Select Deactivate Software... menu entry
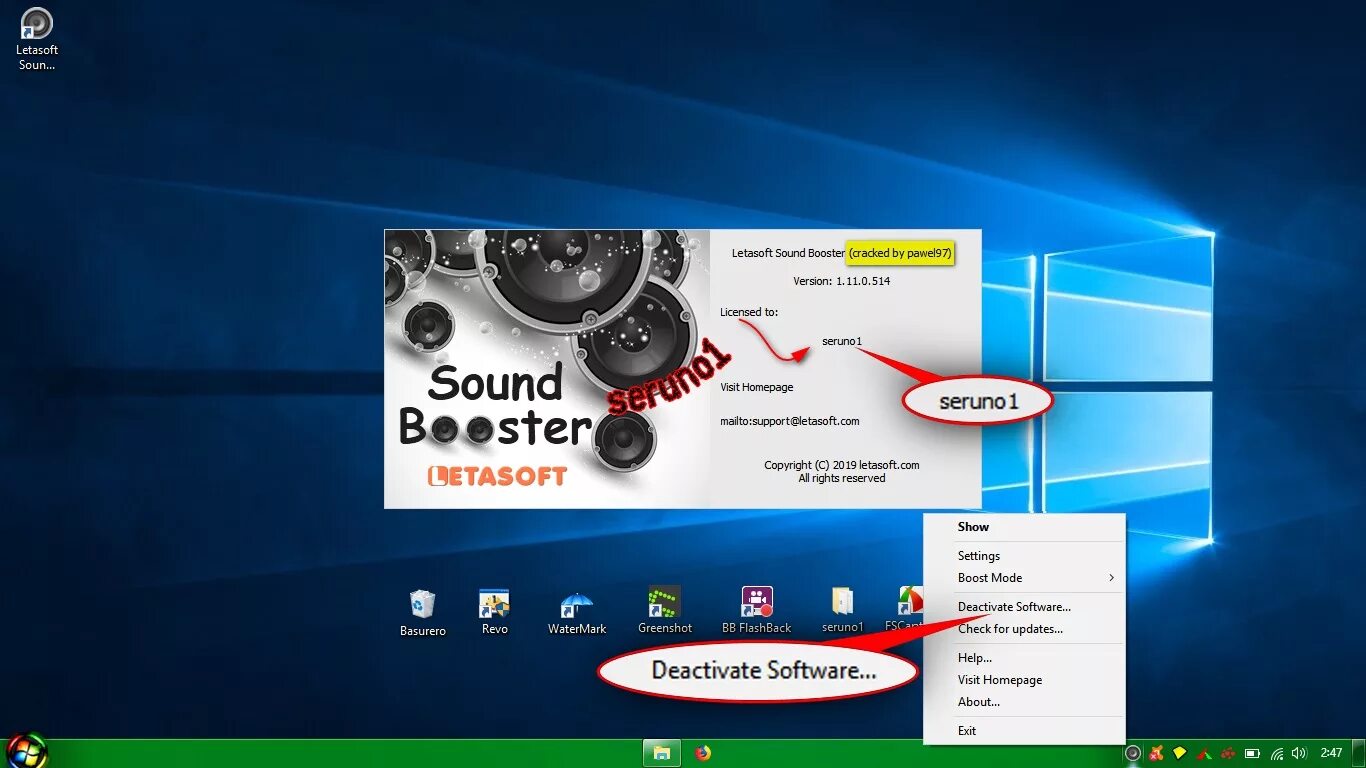Screen dimensions: 1366x768 [x=1024, y=607]
